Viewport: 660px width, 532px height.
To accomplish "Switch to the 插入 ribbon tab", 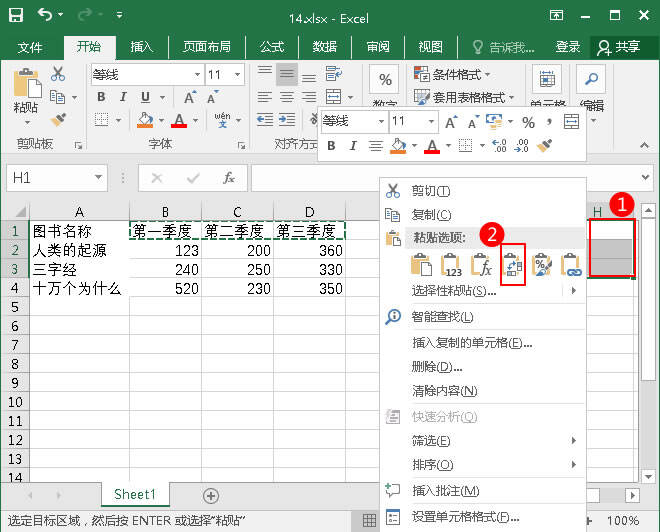I will (x=142, y=47).
